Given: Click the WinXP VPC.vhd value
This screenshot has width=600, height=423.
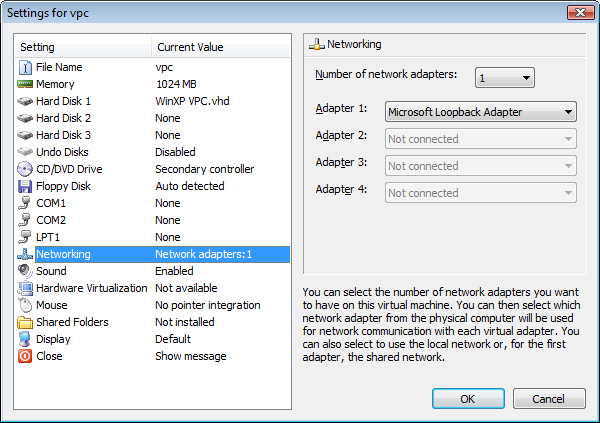Looking at the screenshot, I should [x=192, y=101].
